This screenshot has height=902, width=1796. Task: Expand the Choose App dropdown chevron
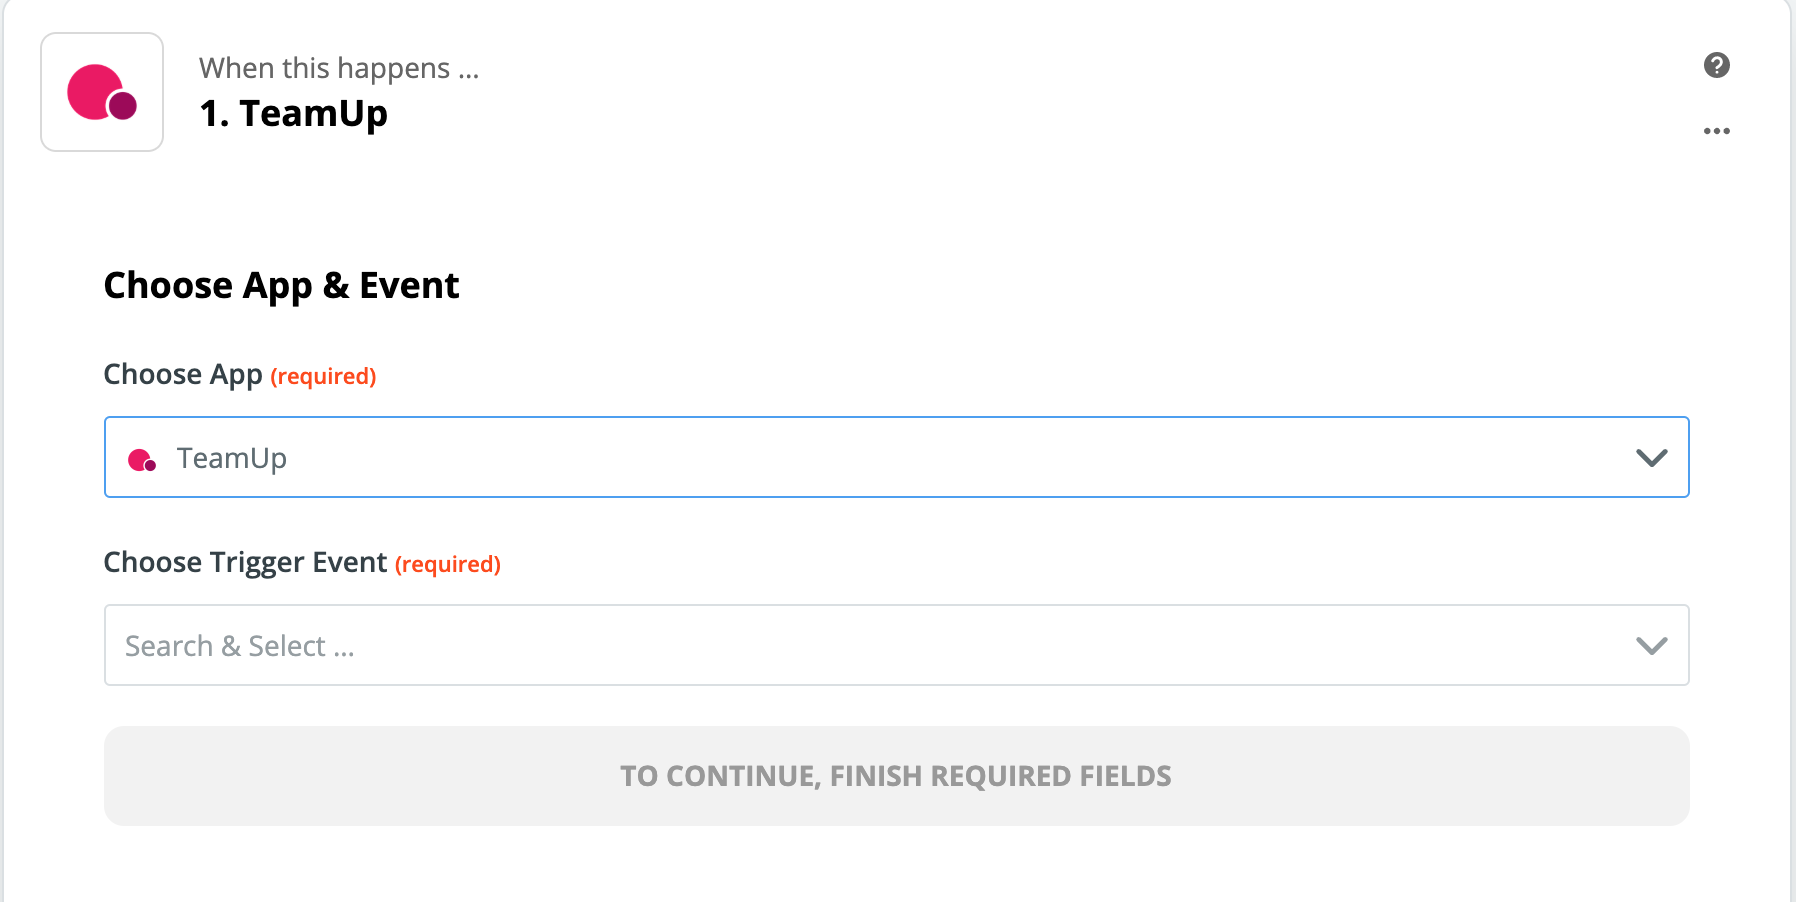1651,458
